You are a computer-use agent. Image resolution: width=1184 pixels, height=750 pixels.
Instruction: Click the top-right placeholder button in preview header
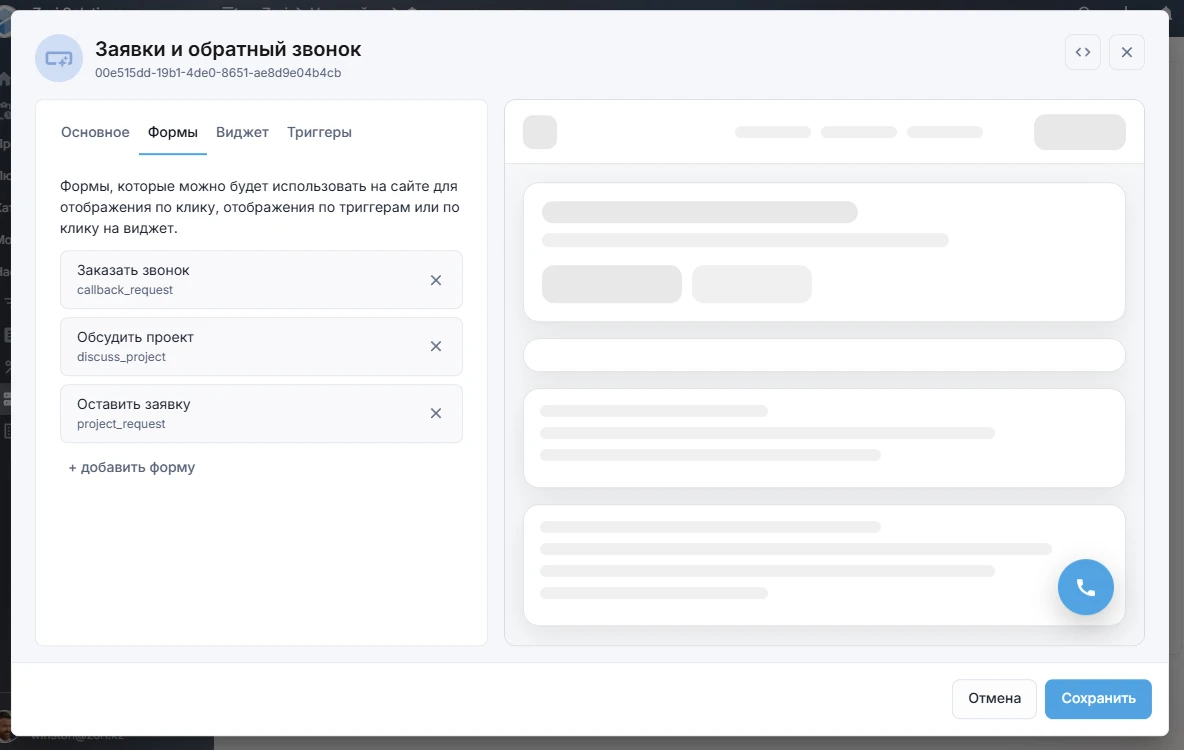point(1079,132)
